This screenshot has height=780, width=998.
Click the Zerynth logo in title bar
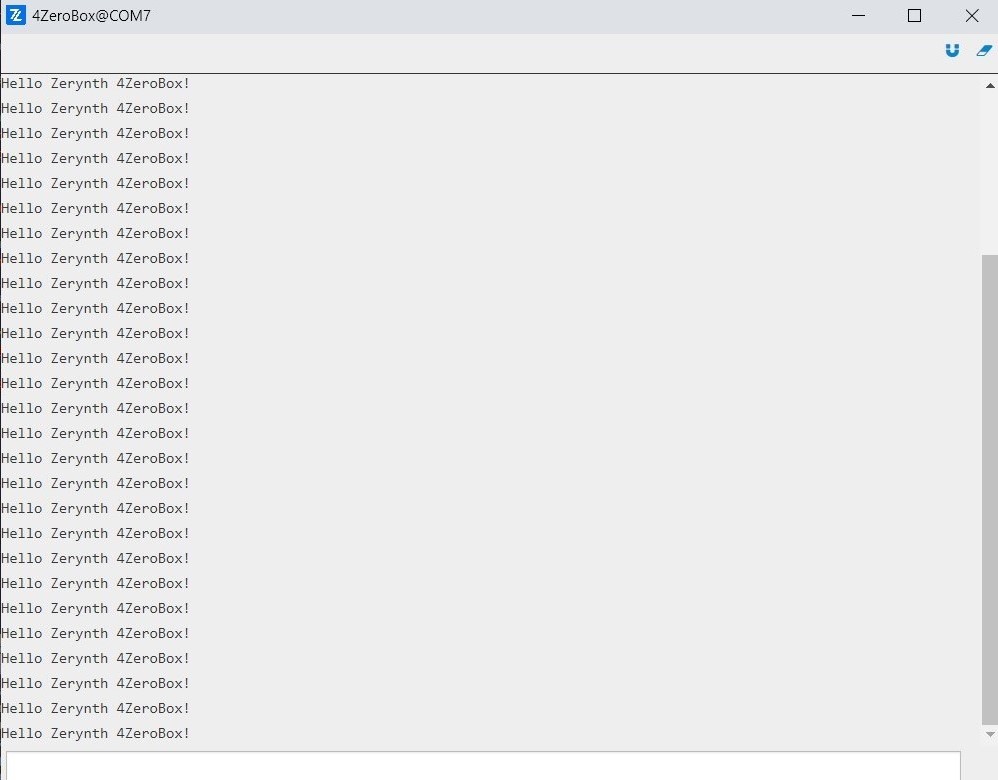coord(15,15)
